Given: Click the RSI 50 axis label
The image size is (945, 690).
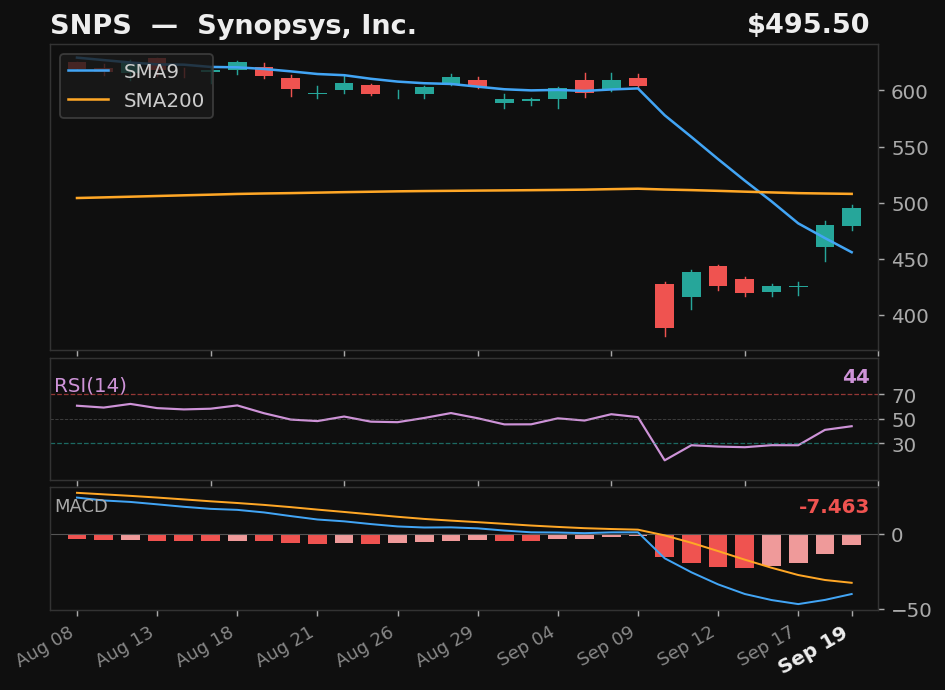Looking at the screenshot, I should pos(904,420).
